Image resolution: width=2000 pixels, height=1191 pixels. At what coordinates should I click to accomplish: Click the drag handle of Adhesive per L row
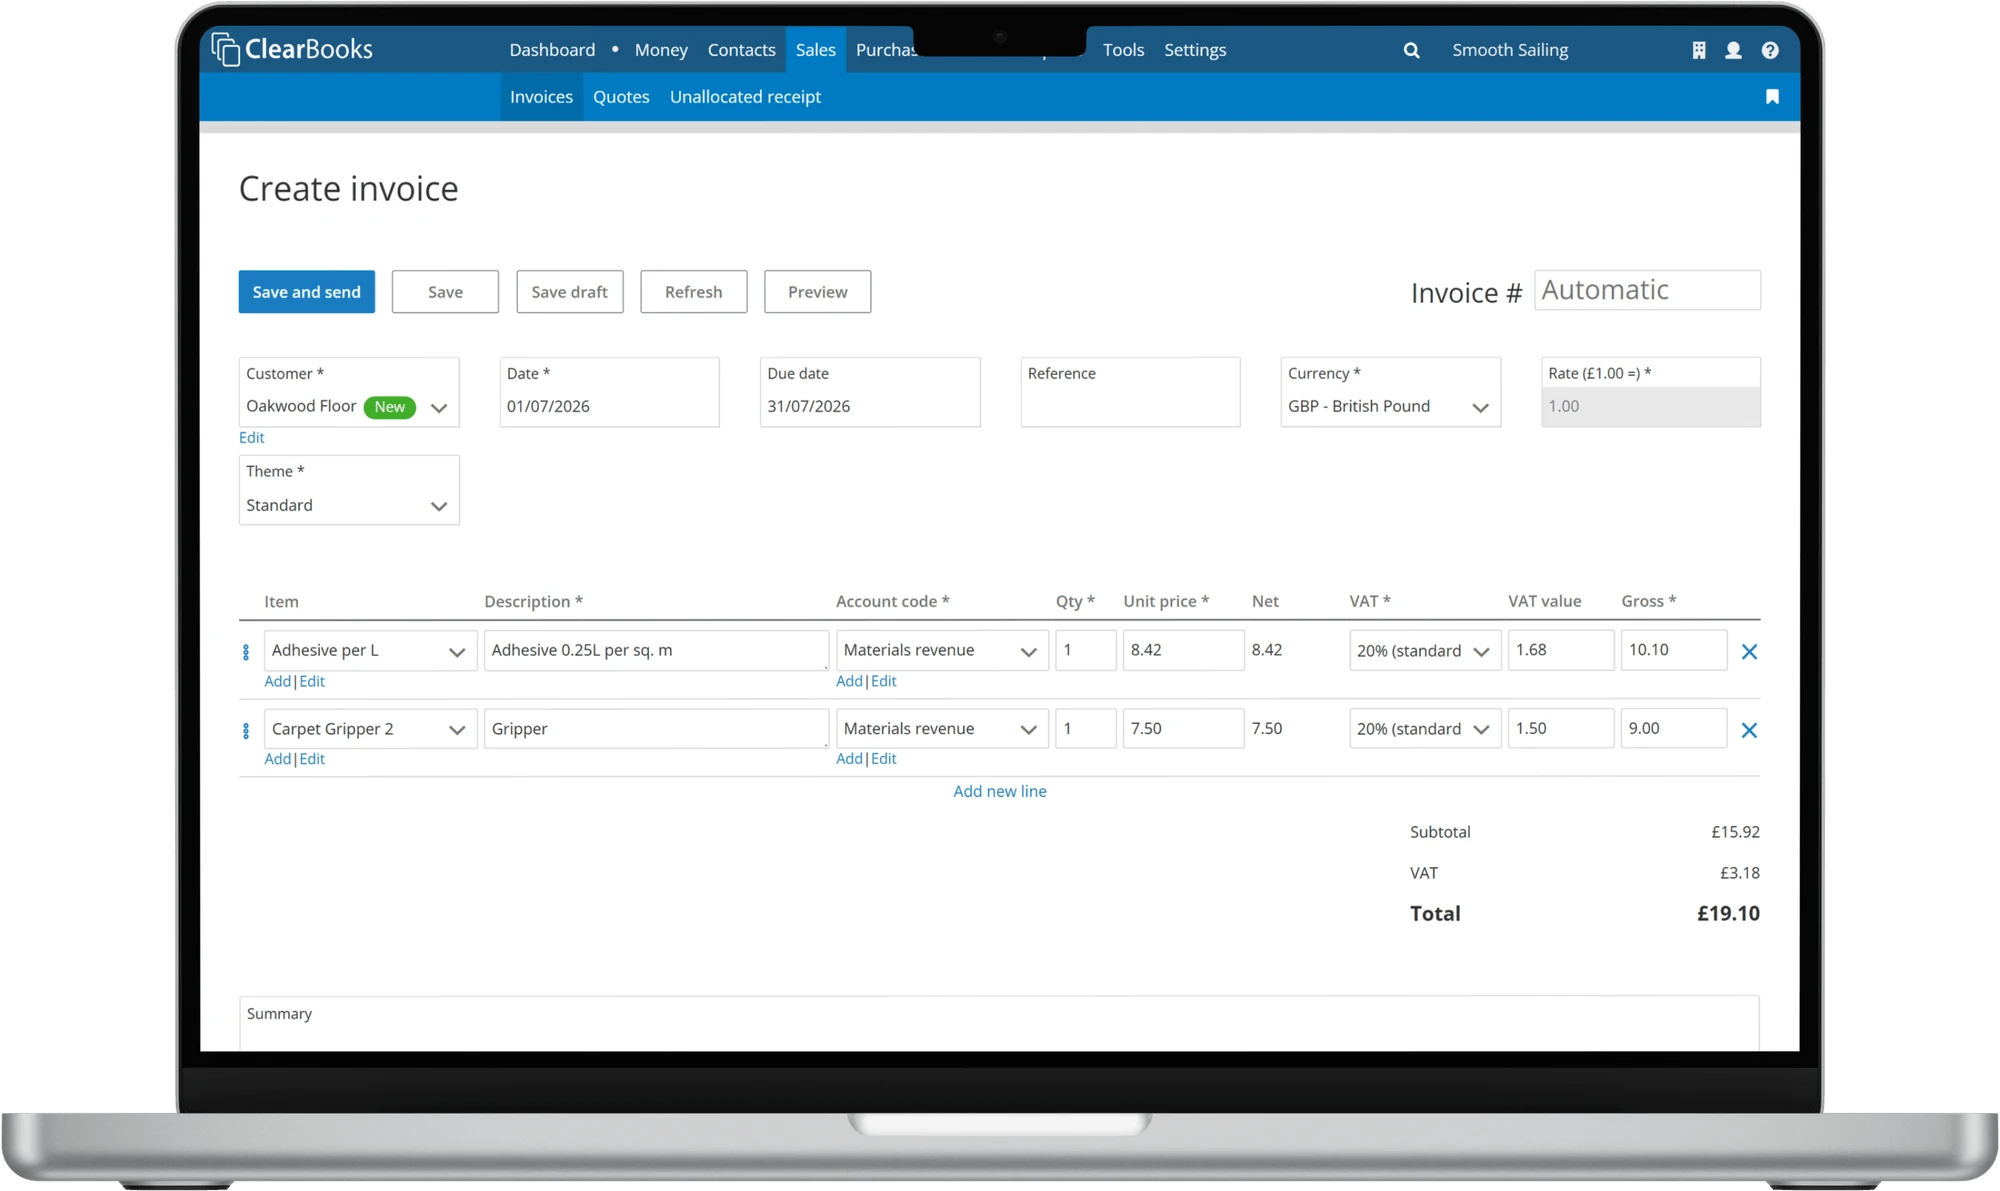246,652
